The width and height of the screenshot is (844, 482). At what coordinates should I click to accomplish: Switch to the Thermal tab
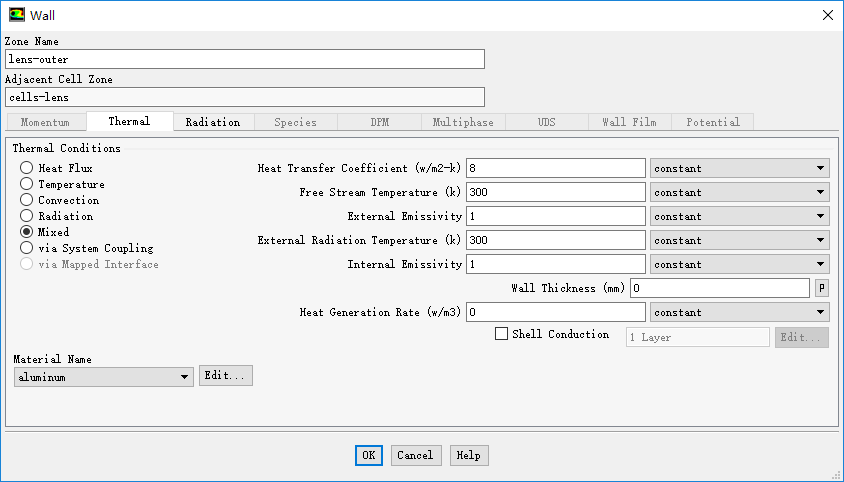pos(129,121)
